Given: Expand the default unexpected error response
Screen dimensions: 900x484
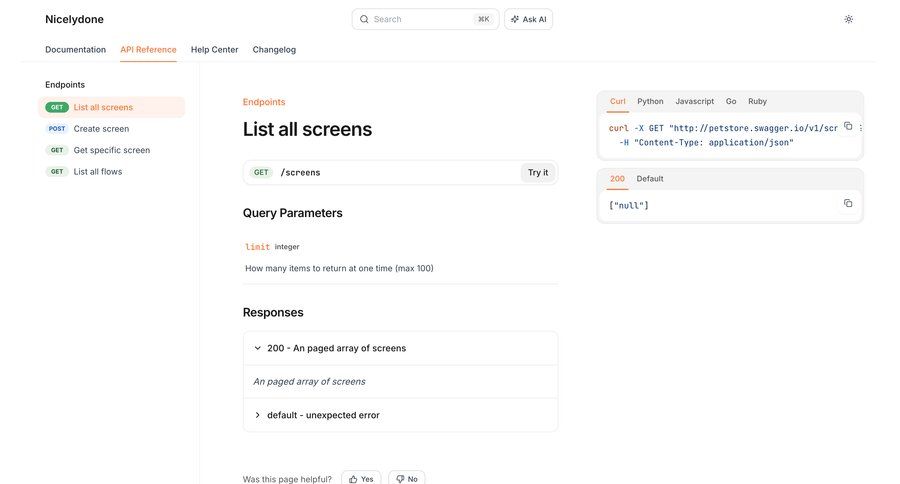Looking at the screenshot, I should 257,415.
